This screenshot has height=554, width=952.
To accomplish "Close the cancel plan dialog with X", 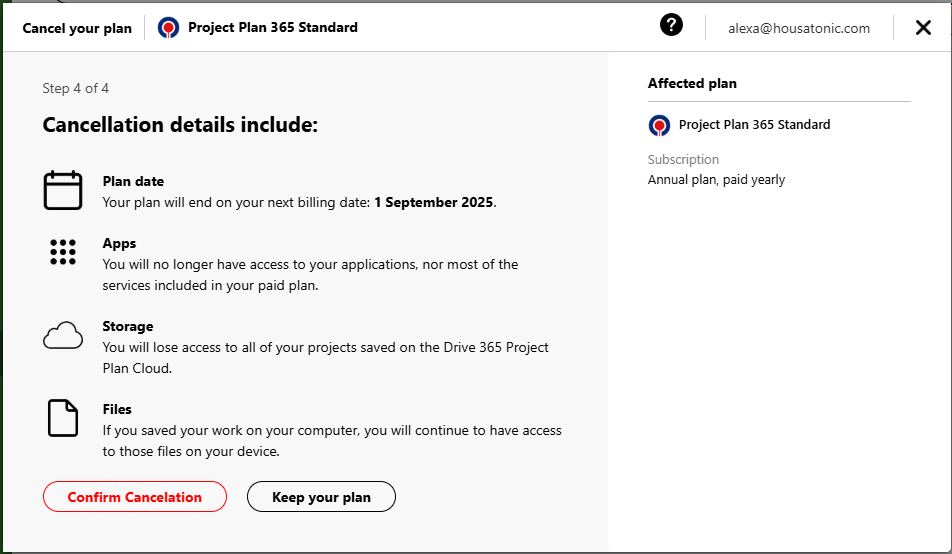I will 923,27.
